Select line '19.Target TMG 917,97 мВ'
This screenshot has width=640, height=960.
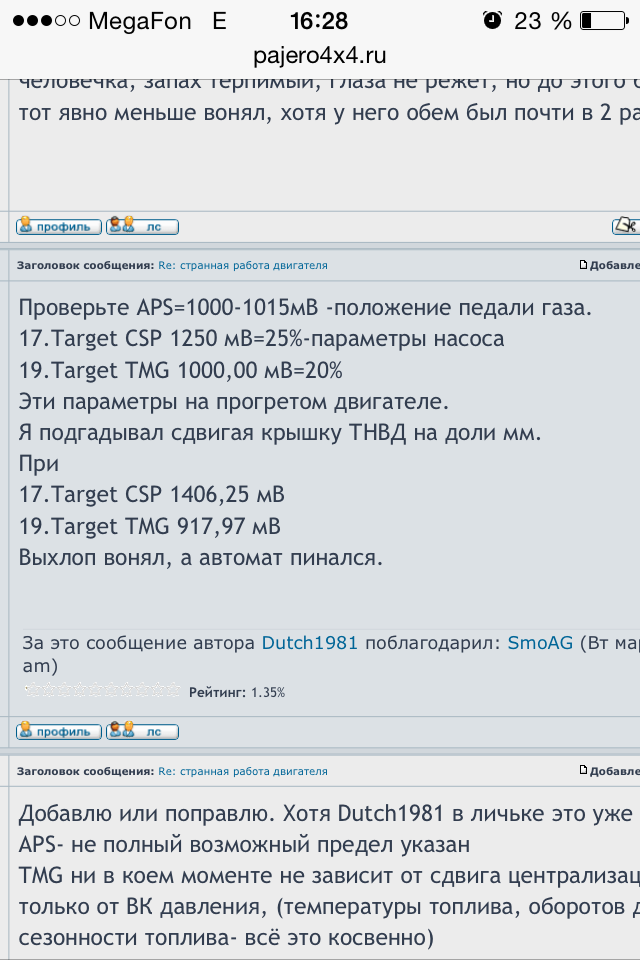pyautogui.click(x=149, y=527)
